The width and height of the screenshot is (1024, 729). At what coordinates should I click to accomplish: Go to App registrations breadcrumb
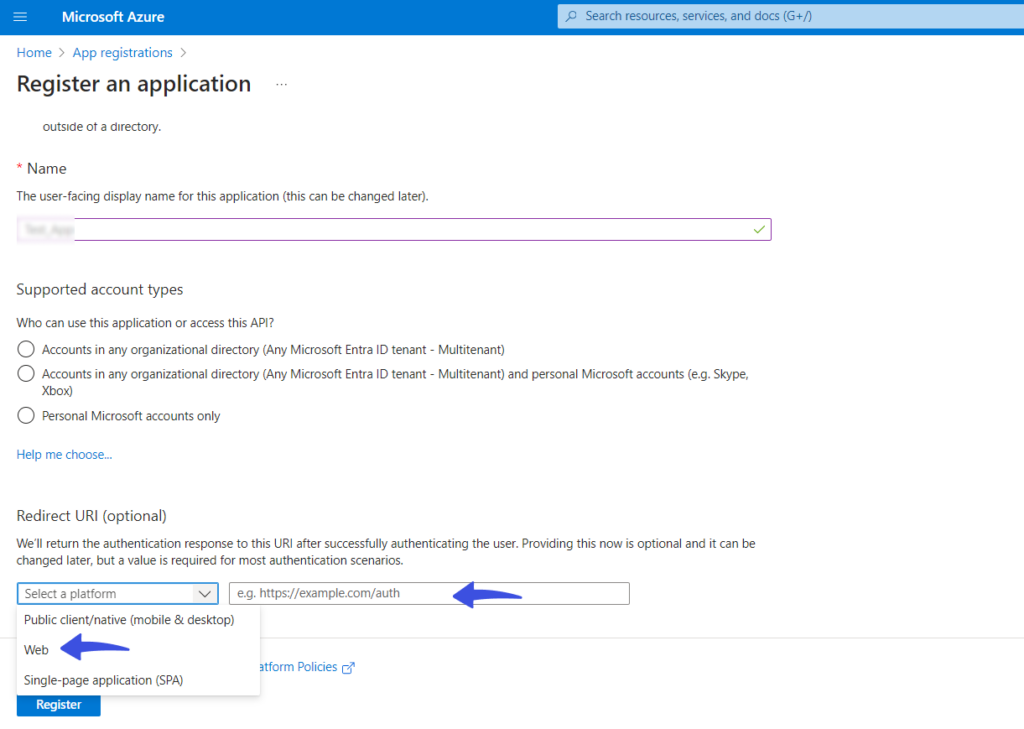point(122,53)
